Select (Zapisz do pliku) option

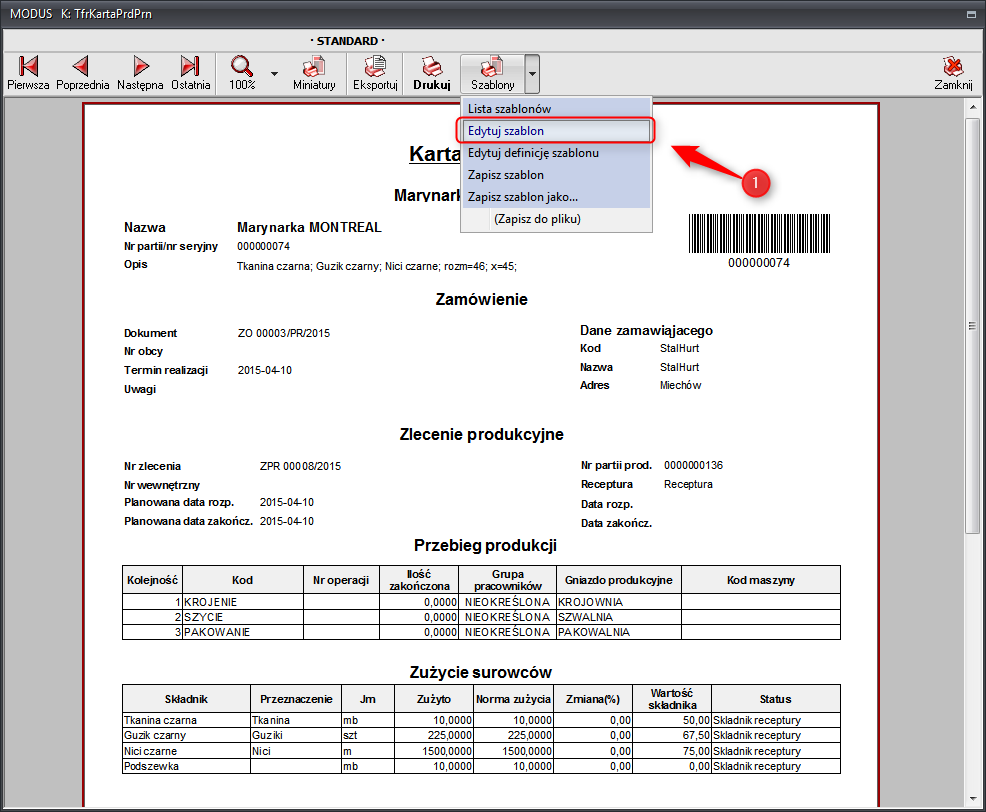pos(536,219)
